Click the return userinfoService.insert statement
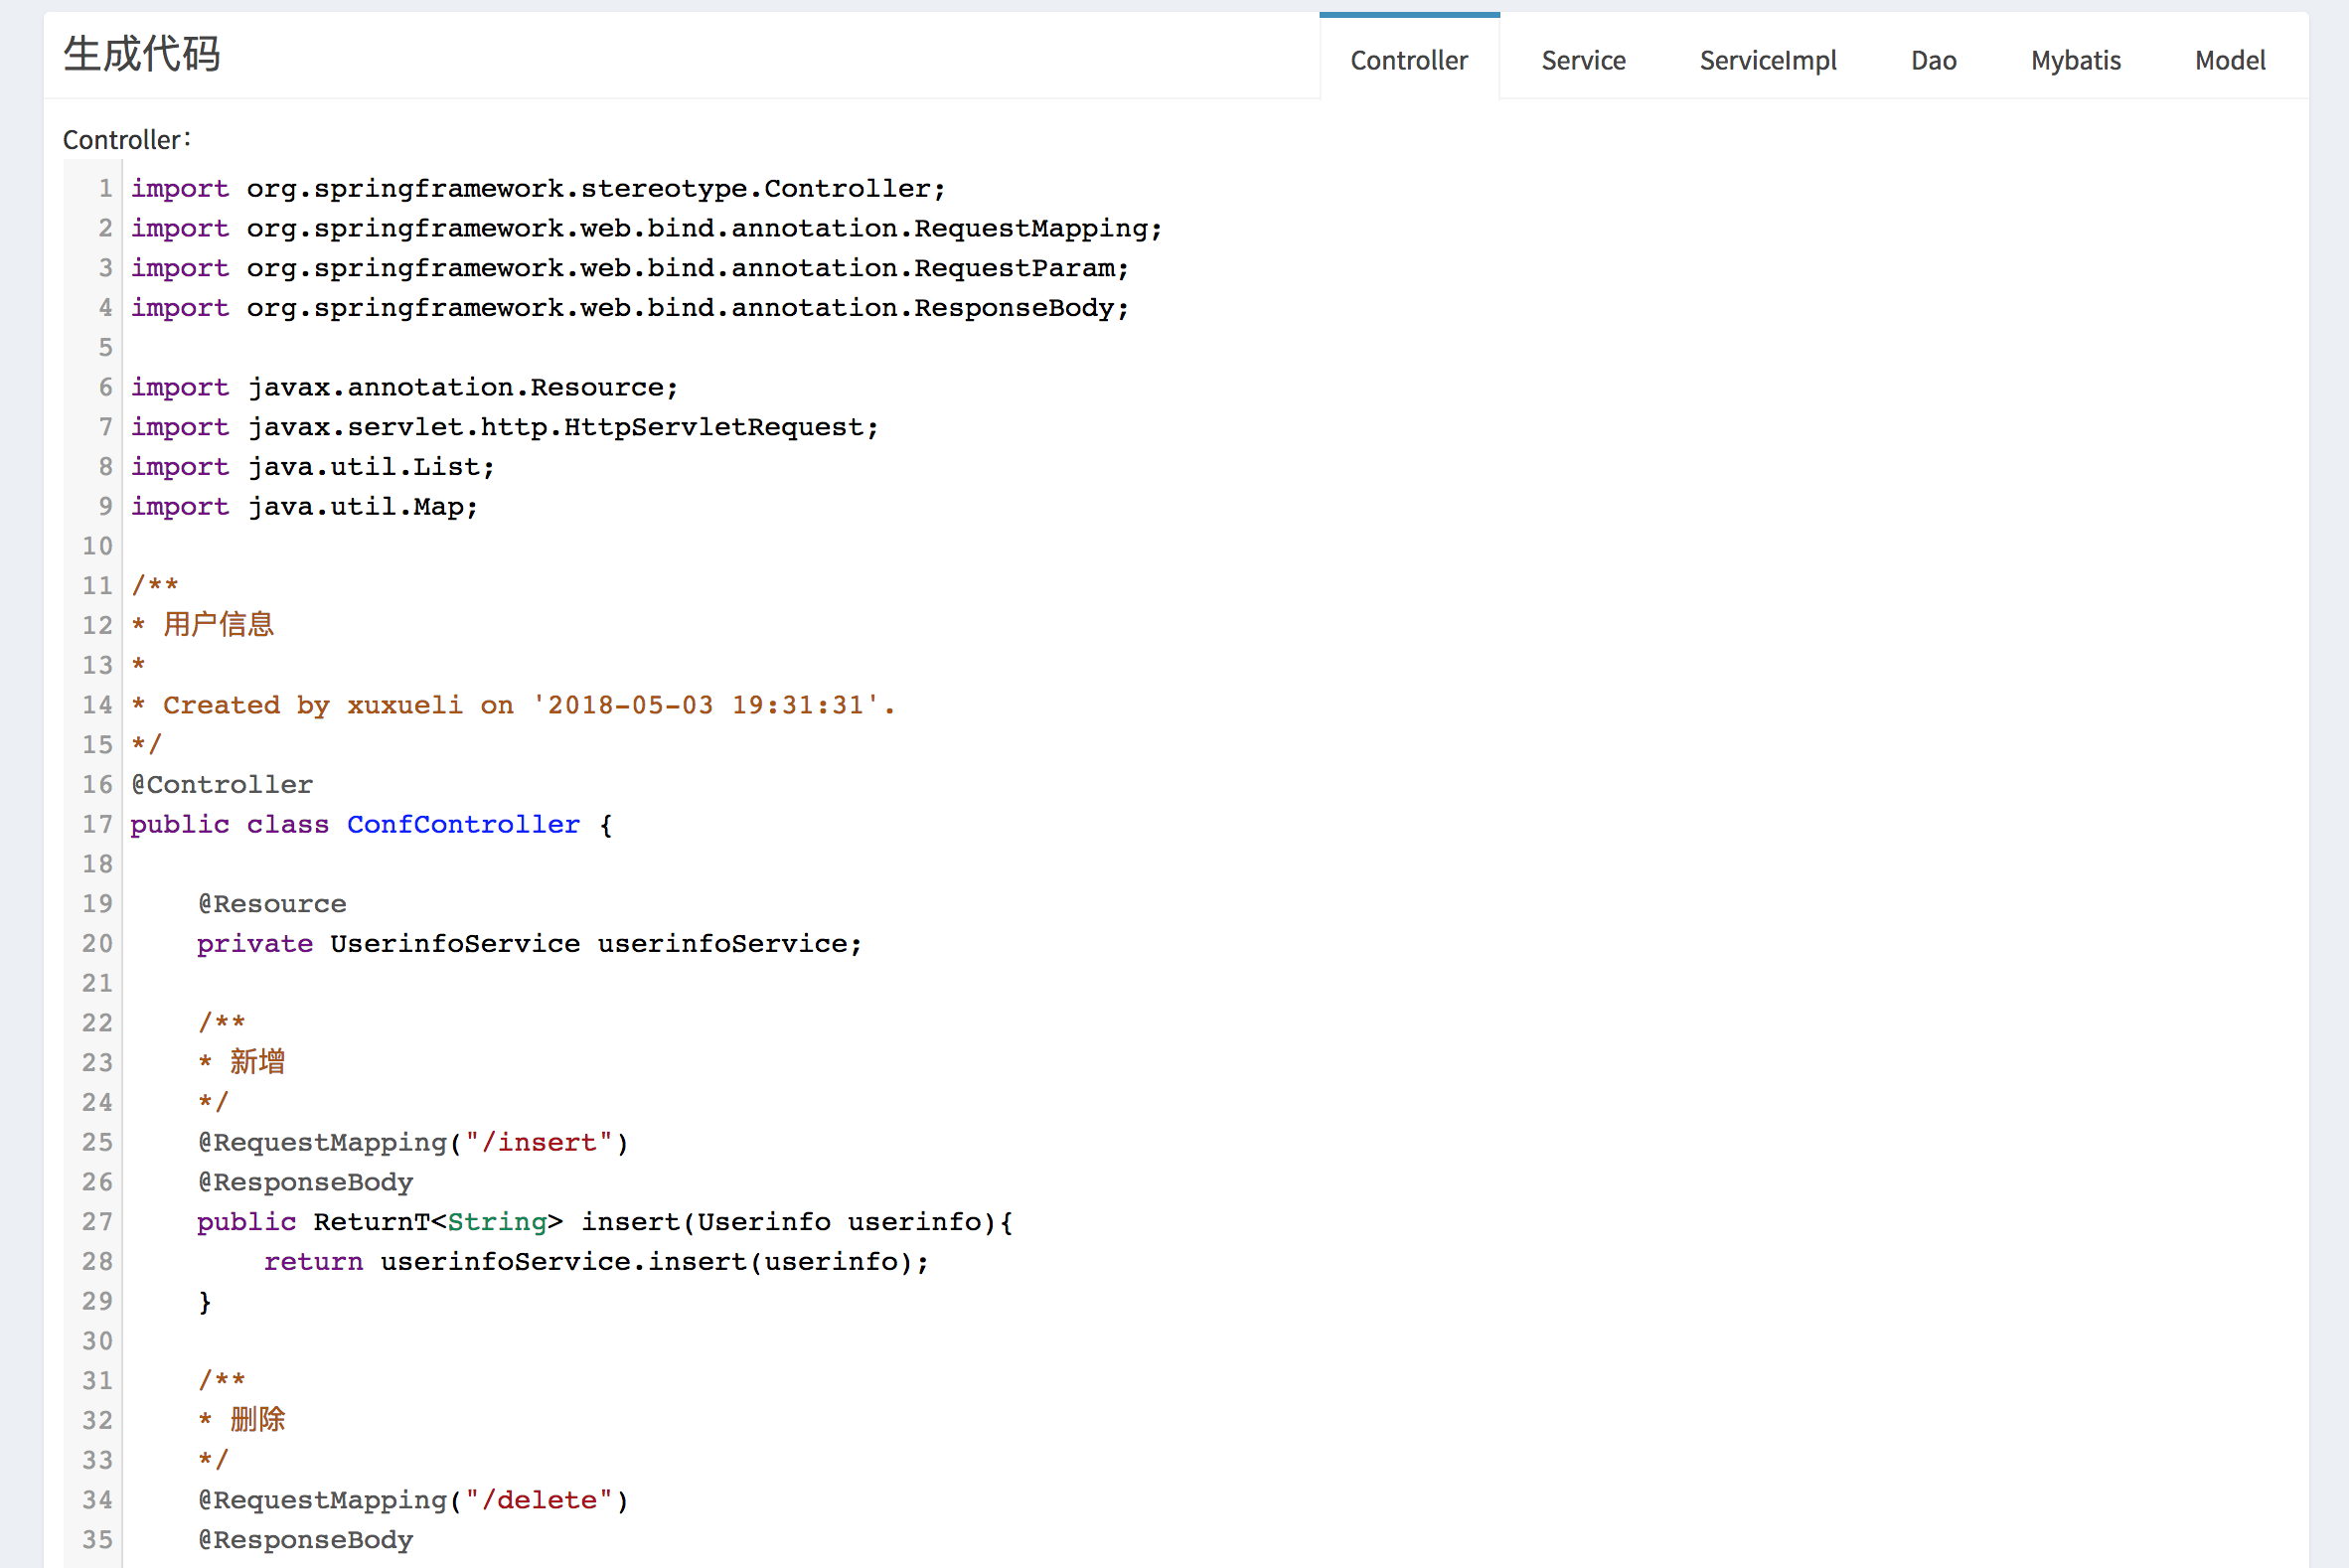This screenshot has width=2349, height=1568. coord(595,1261)
